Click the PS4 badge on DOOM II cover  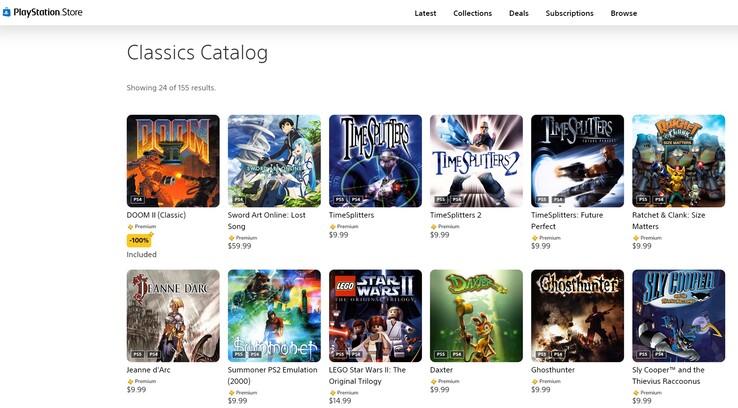click(138, 200)
